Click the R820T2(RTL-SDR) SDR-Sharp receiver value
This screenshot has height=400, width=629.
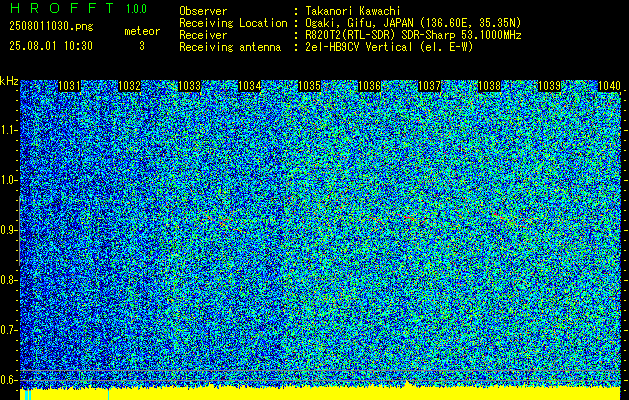(x=413, y=35)
